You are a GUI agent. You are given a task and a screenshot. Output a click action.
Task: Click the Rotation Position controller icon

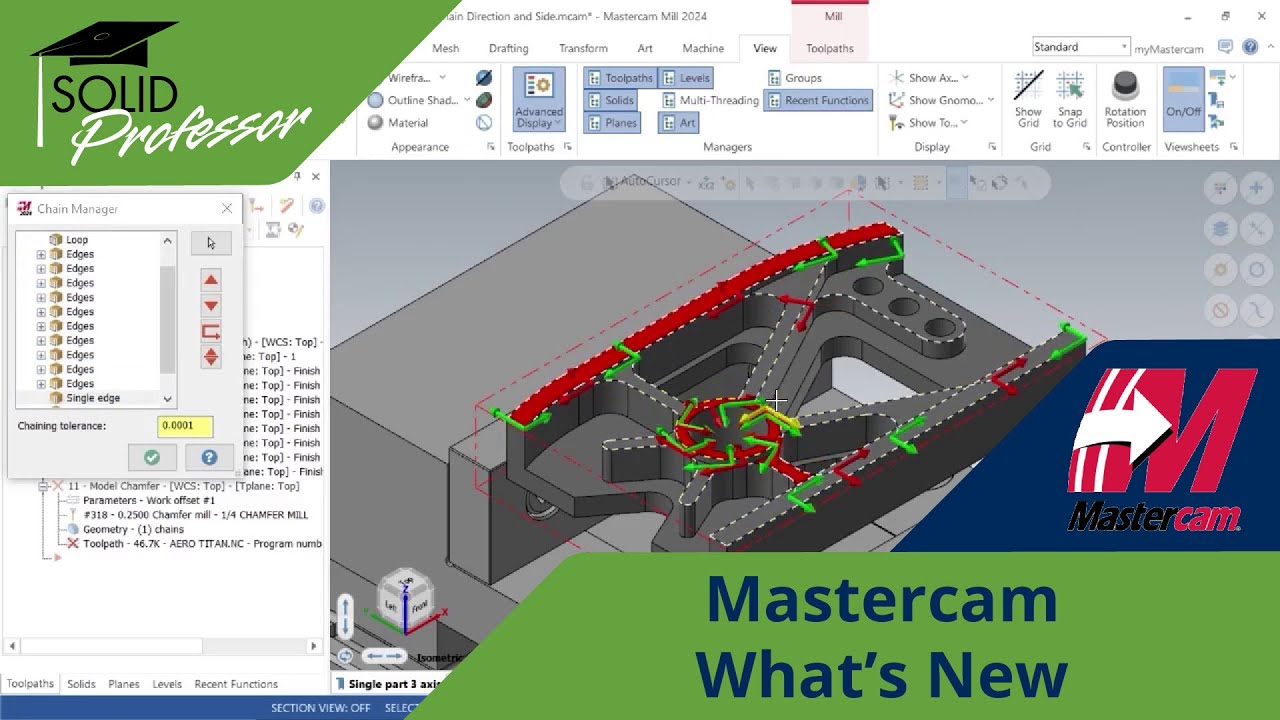coord(1125,99)
